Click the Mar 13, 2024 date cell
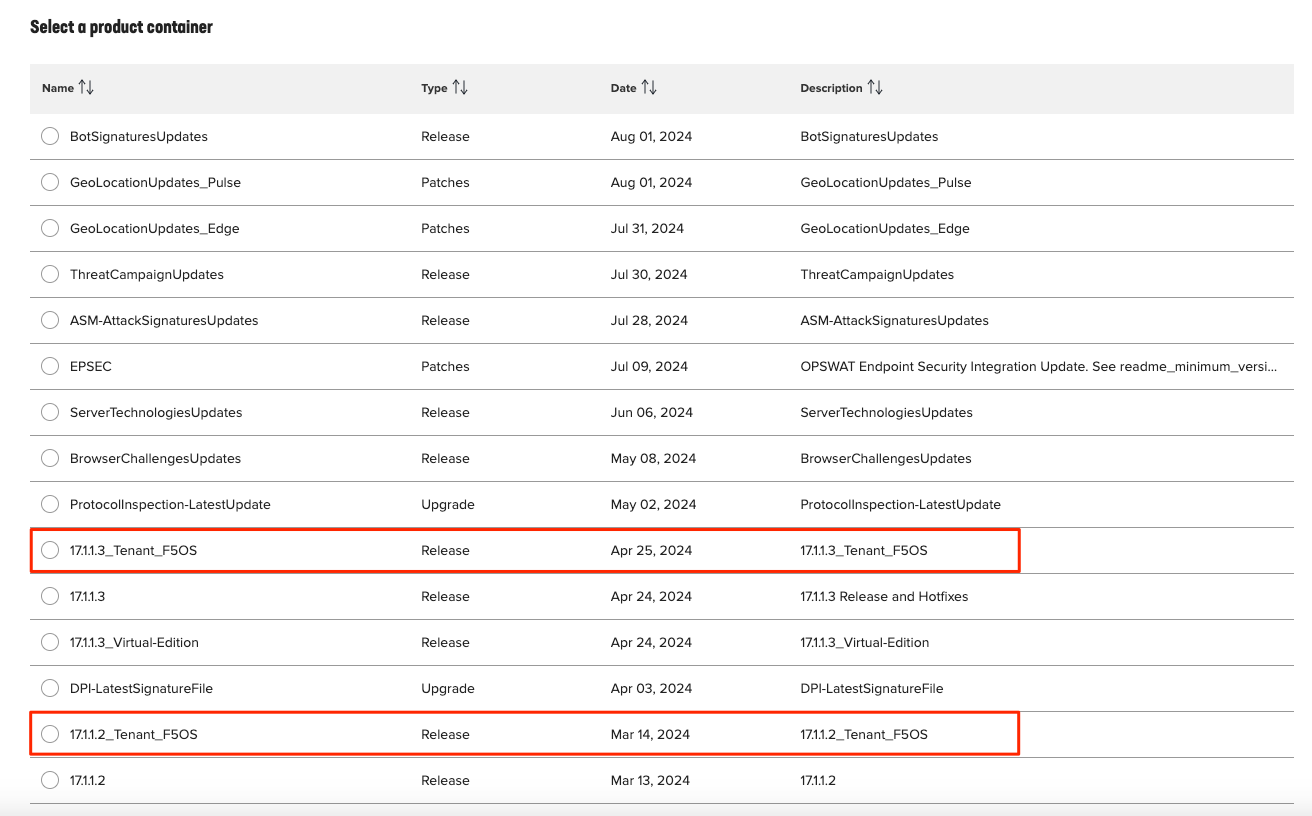This screenshot has width=1312, height=816. (650, 780)
